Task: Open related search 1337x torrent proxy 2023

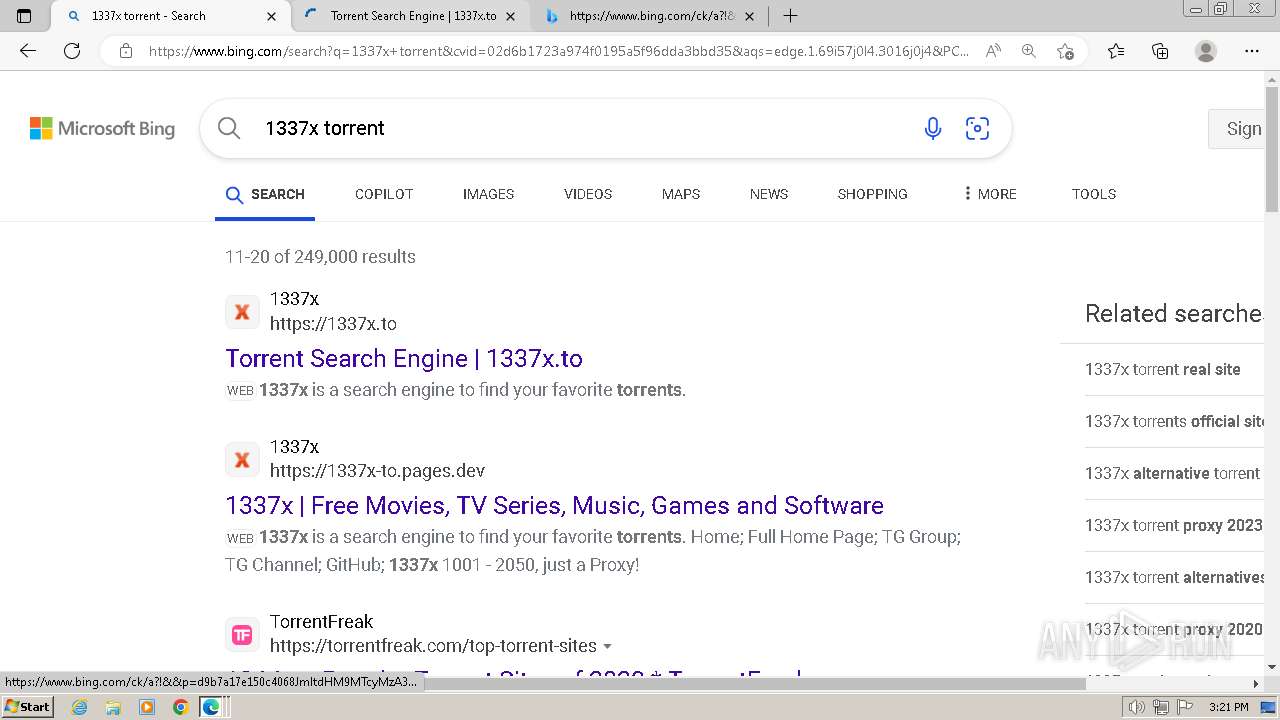Action: click(x=1174, y=525)
